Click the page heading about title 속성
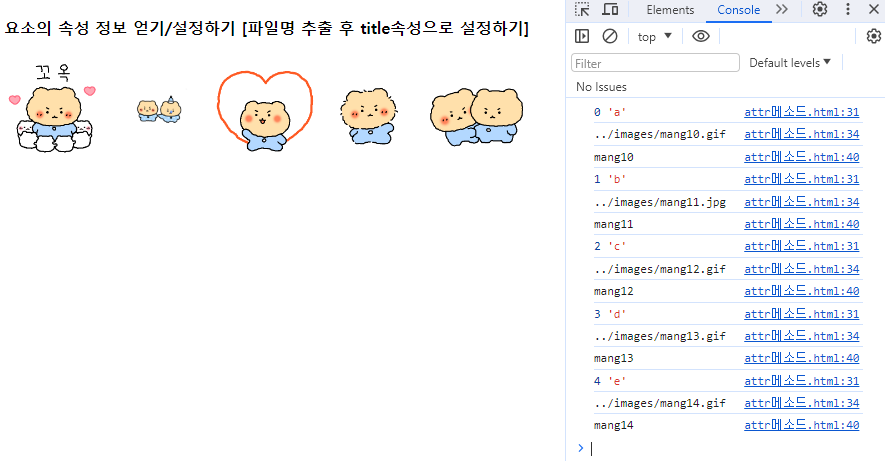Screen dimensions: 885x461 tap(266, 28)
